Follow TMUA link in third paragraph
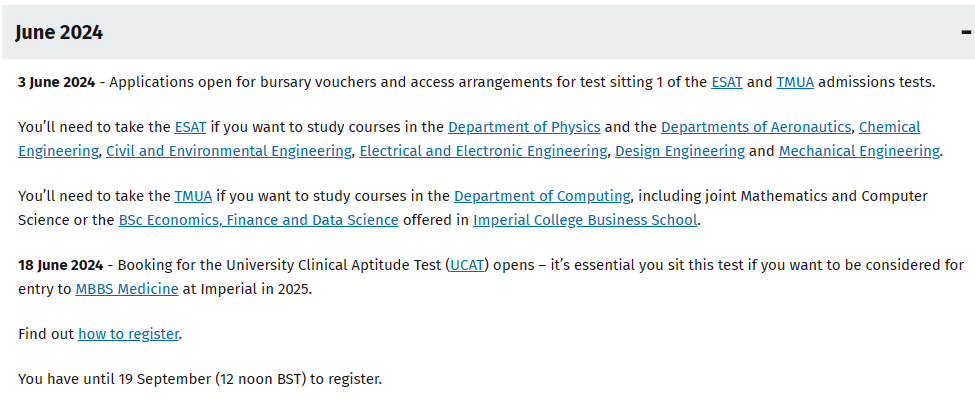Screen dimensions: 975x400 tap(193, 196)
